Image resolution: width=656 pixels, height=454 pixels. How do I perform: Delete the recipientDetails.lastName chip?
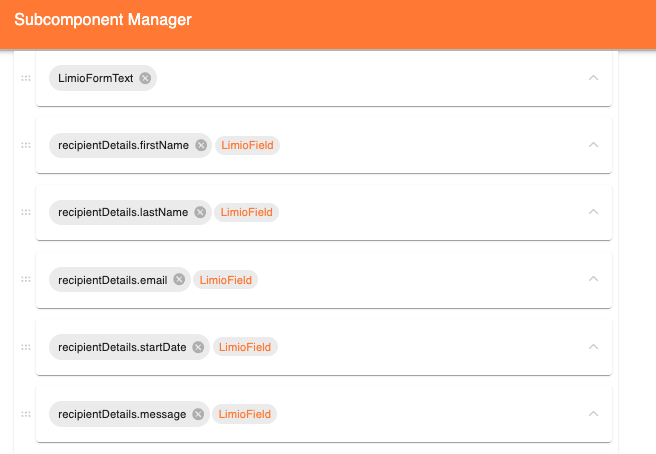pyautogui.click(x=200, y=212)
